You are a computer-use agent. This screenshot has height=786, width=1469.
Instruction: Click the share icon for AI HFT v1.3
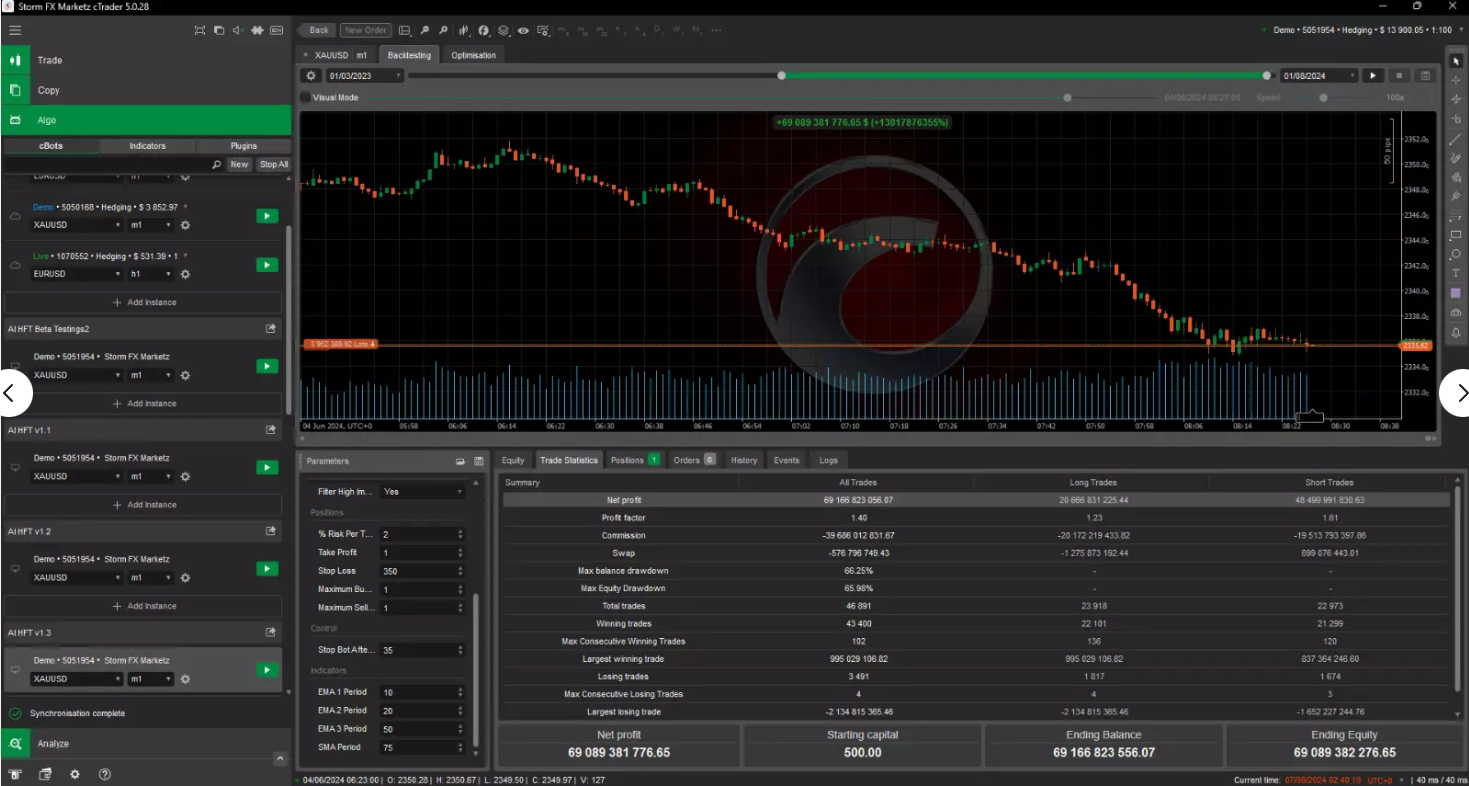[270, 632]
